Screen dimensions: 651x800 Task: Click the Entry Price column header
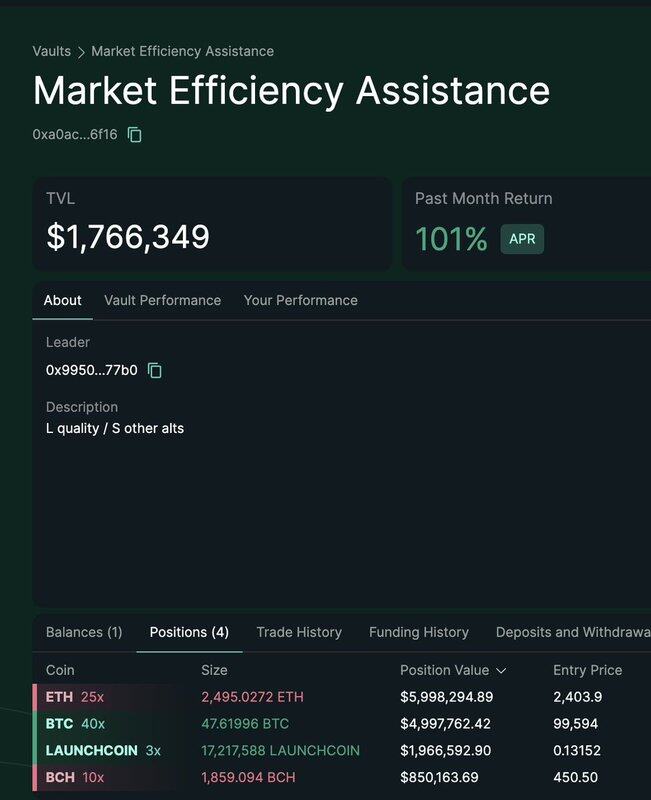(x=587, y=670)
